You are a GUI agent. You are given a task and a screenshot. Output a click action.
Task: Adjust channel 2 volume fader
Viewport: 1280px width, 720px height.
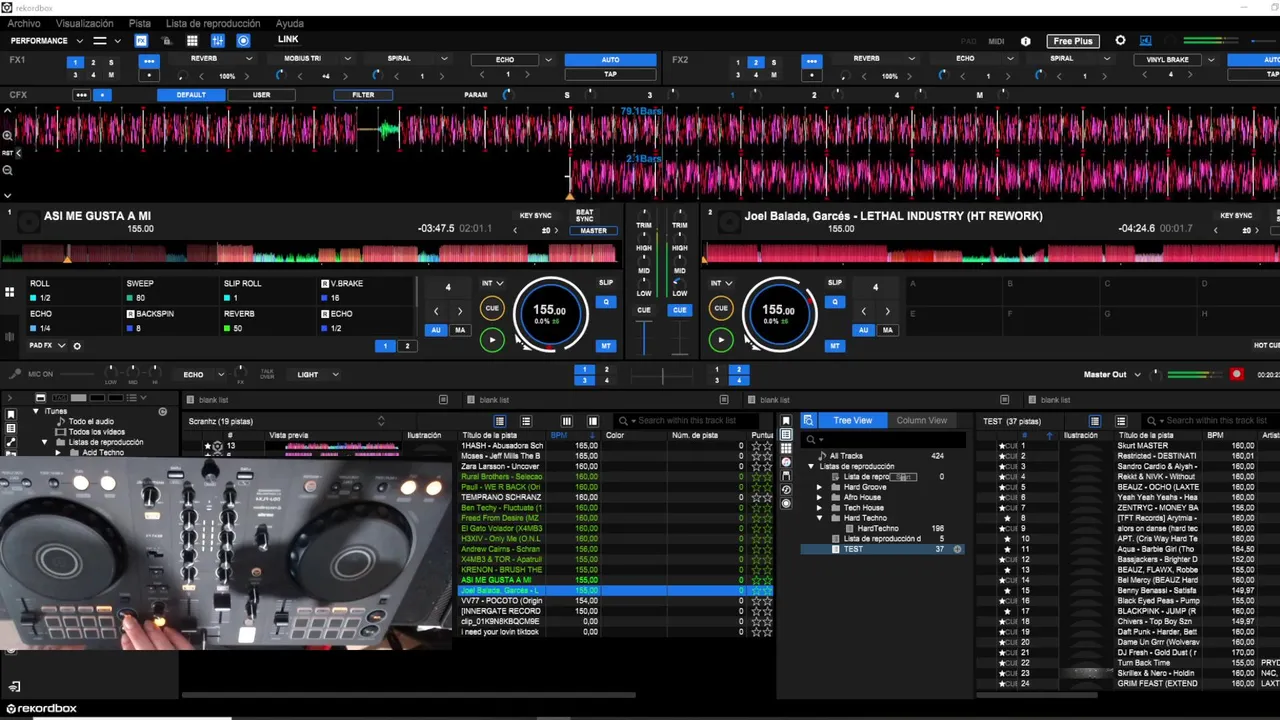680,337
